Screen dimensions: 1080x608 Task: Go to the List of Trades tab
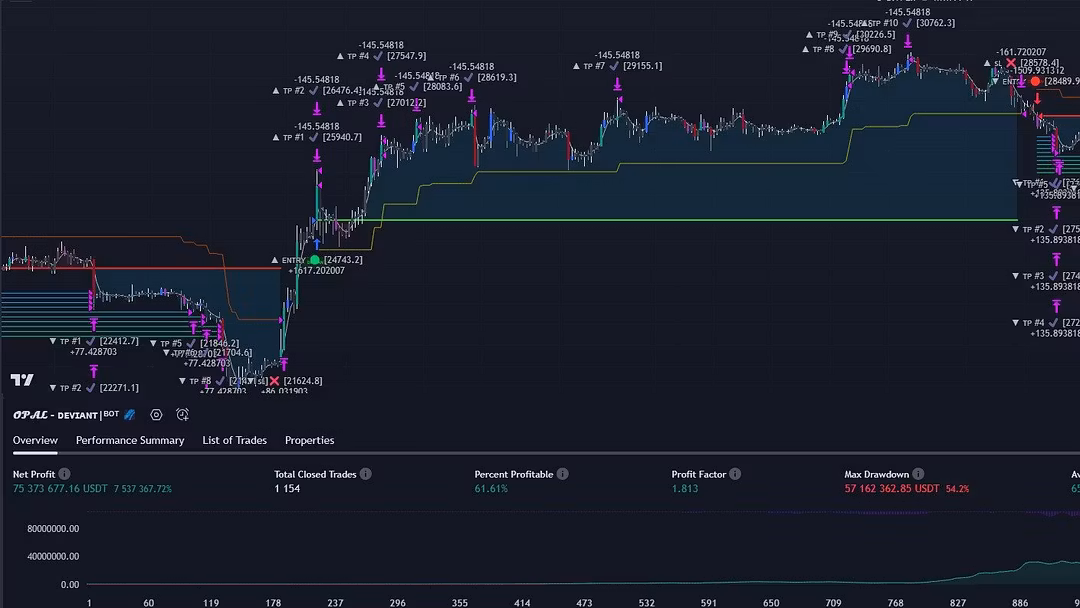point(234,441)
